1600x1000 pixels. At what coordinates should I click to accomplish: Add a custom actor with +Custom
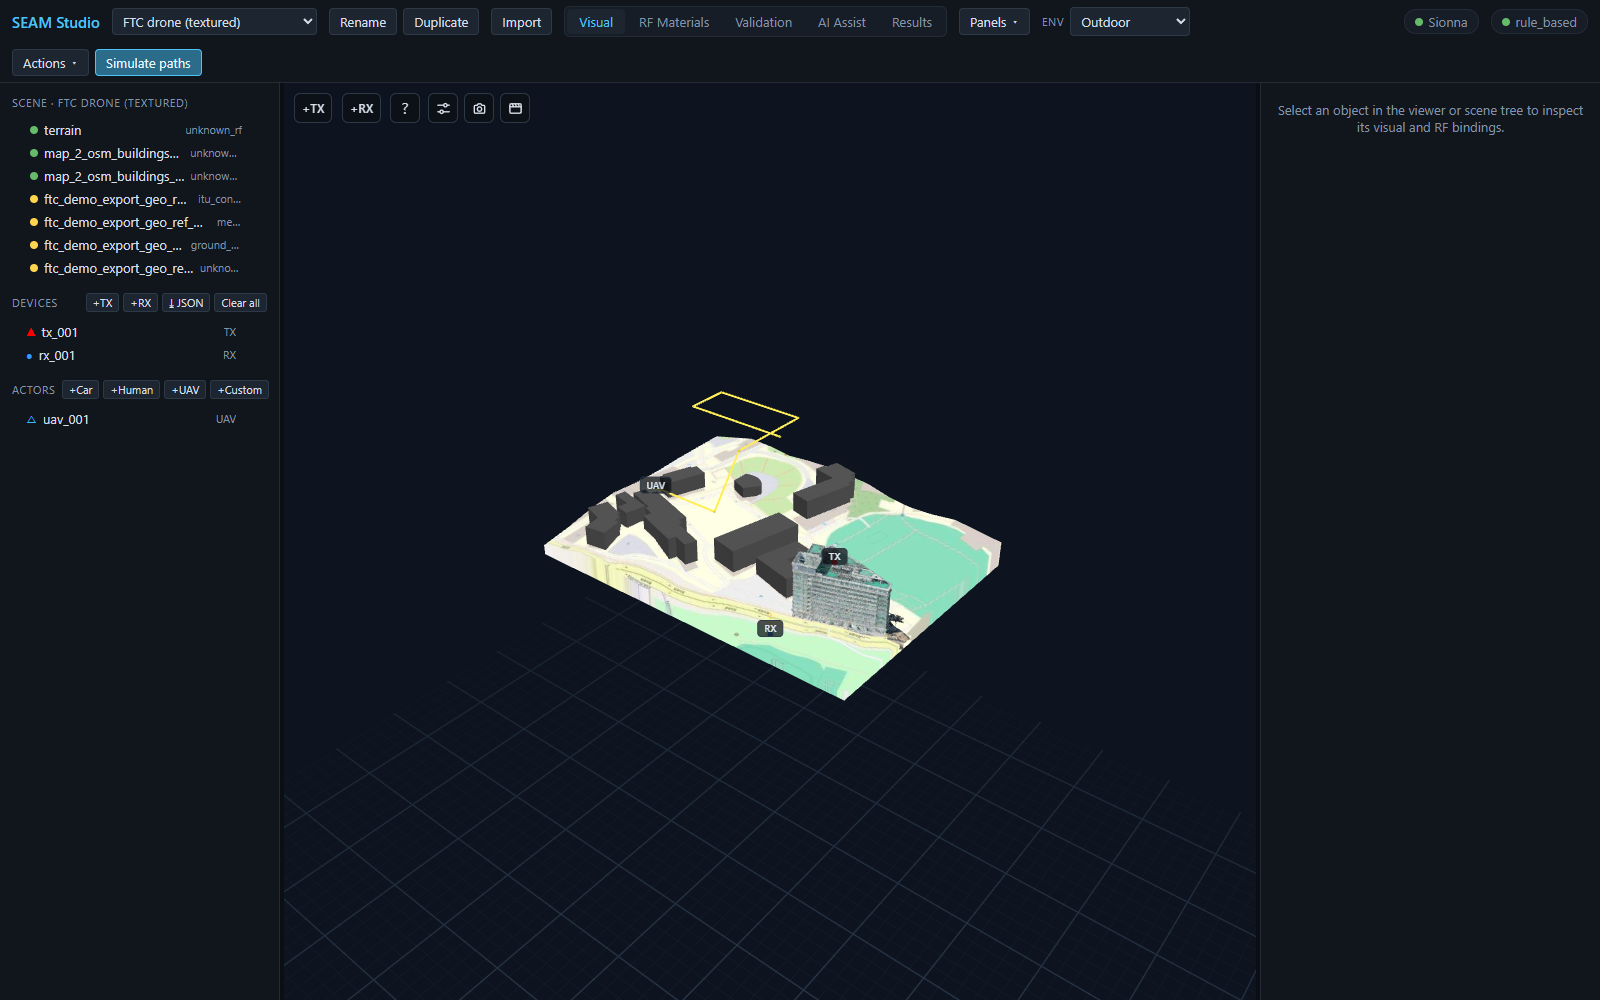(x=239, y=390)
